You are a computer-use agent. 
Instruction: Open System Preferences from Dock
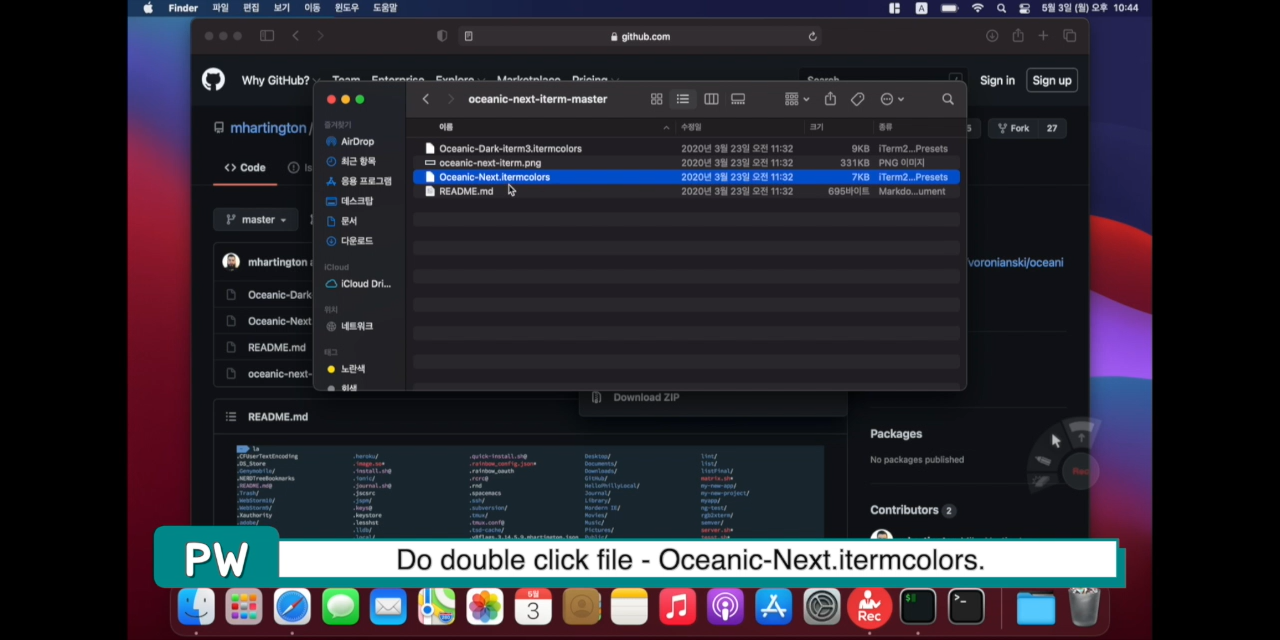[822, 606]
